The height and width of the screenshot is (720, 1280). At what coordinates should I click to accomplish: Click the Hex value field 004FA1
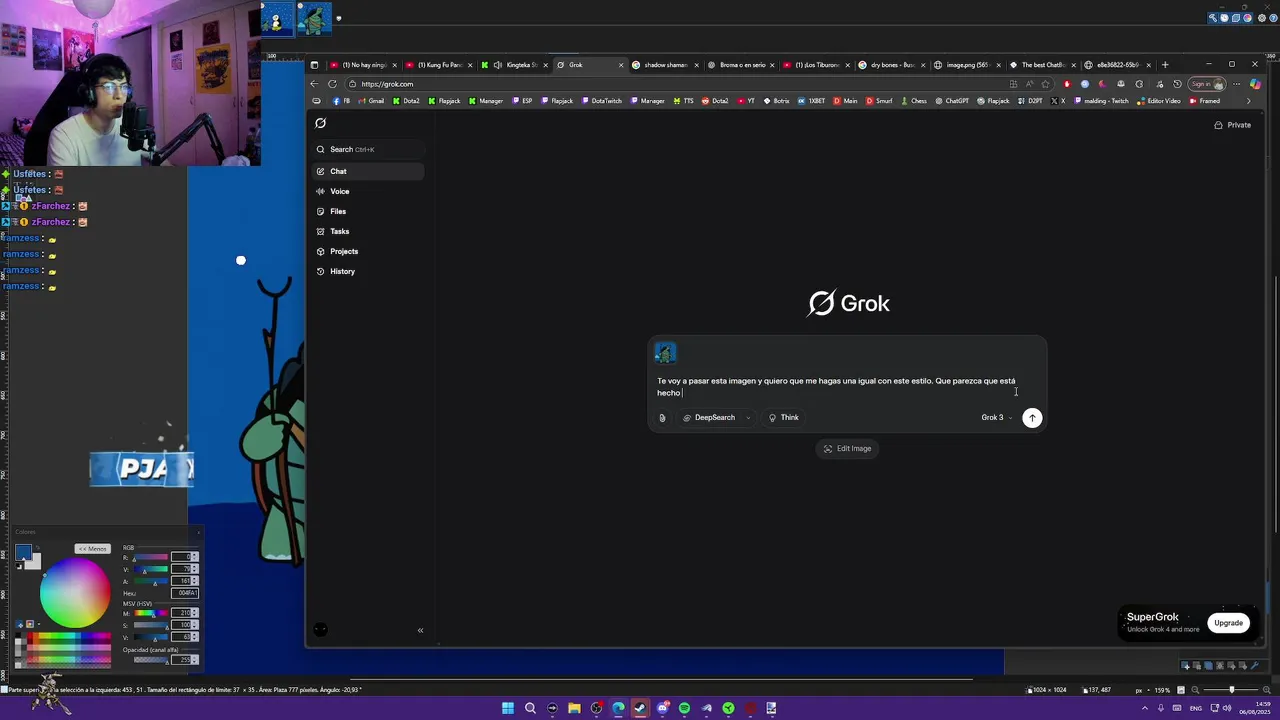(185, 593)
